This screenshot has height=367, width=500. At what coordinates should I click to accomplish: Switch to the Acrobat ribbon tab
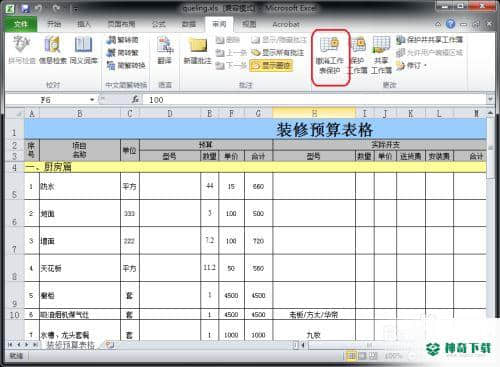286,24
